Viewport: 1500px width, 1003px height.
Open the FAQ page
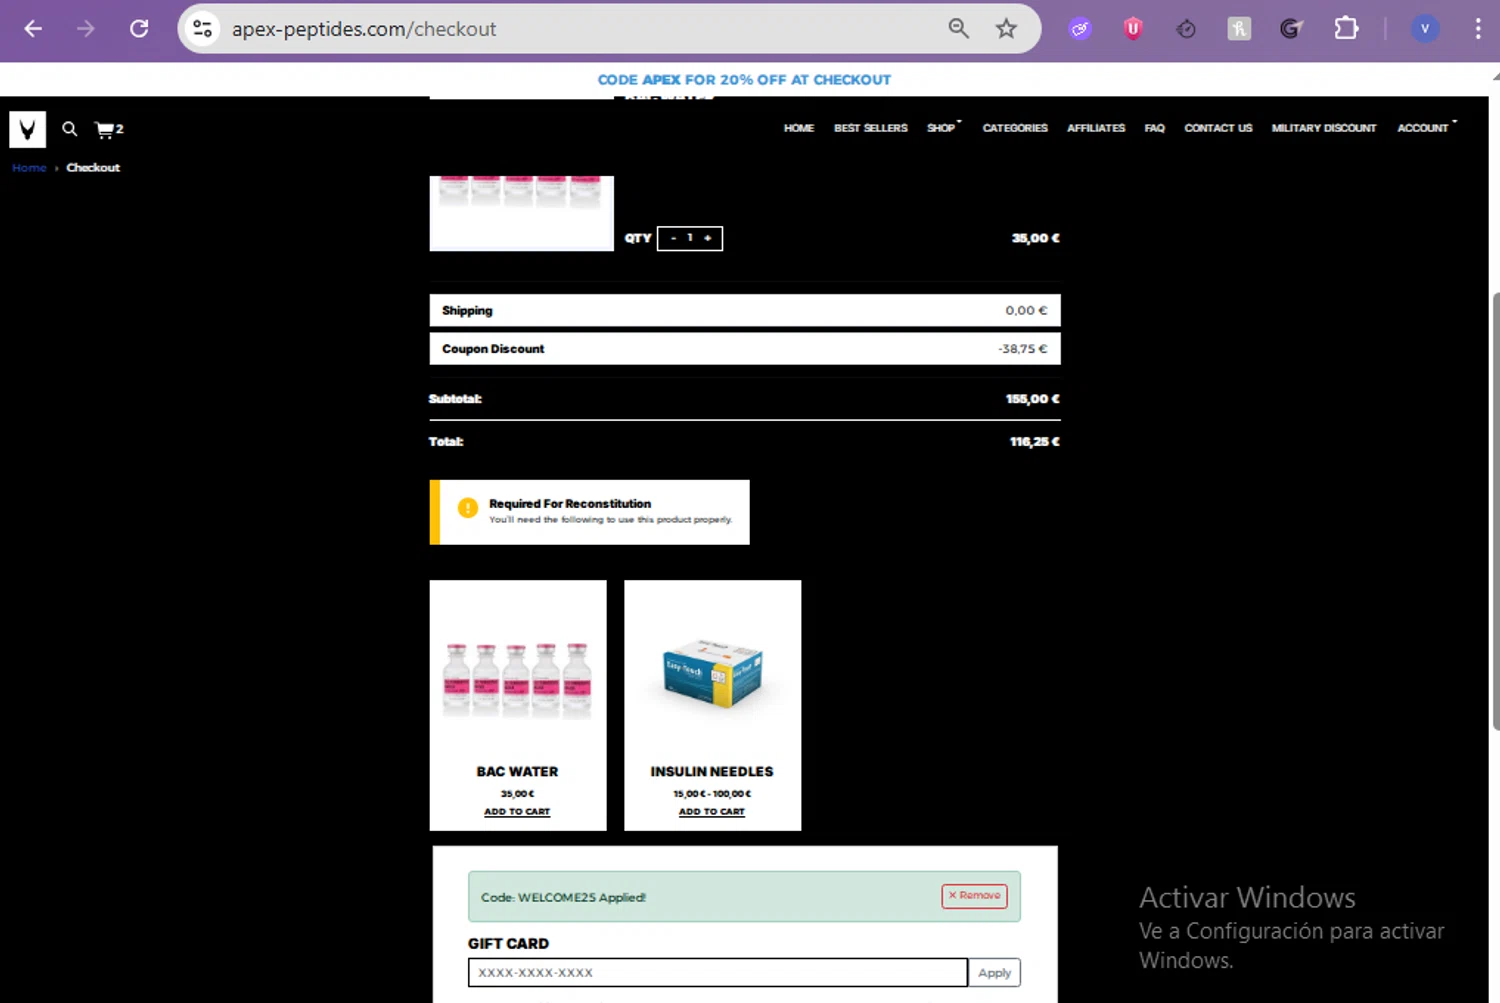click(1155, 128)
